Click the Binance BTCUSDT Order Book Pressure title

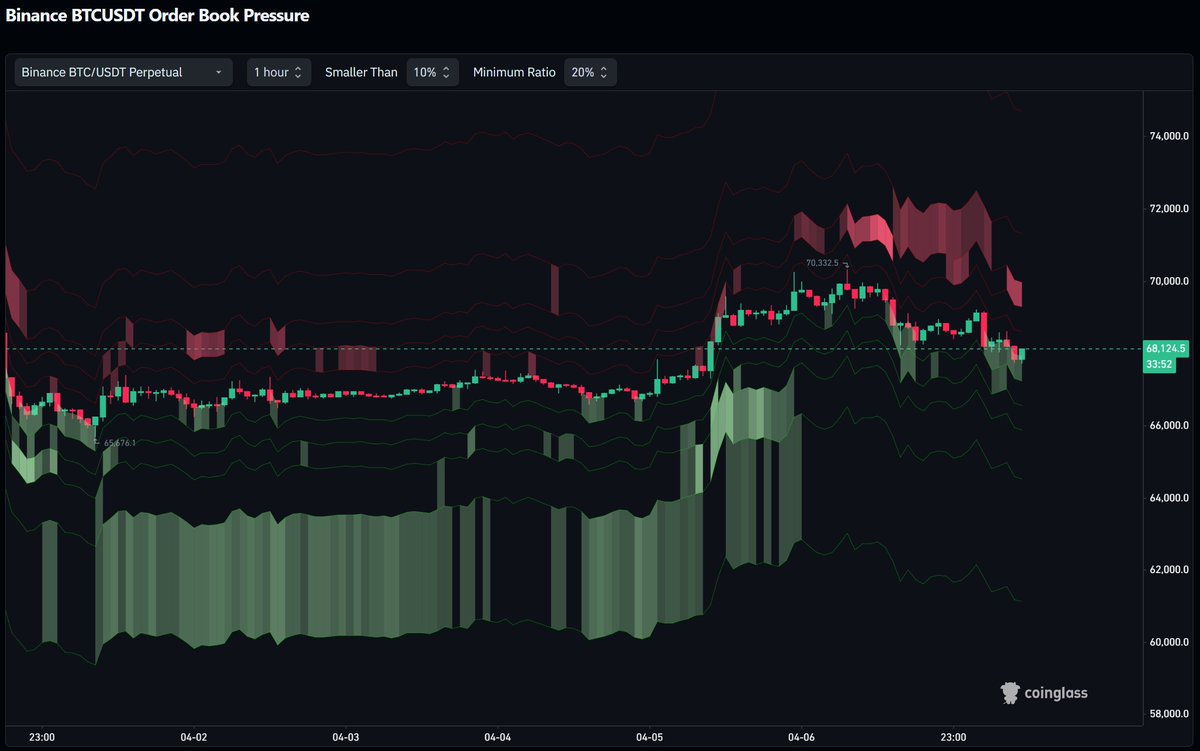click(158, 16)
